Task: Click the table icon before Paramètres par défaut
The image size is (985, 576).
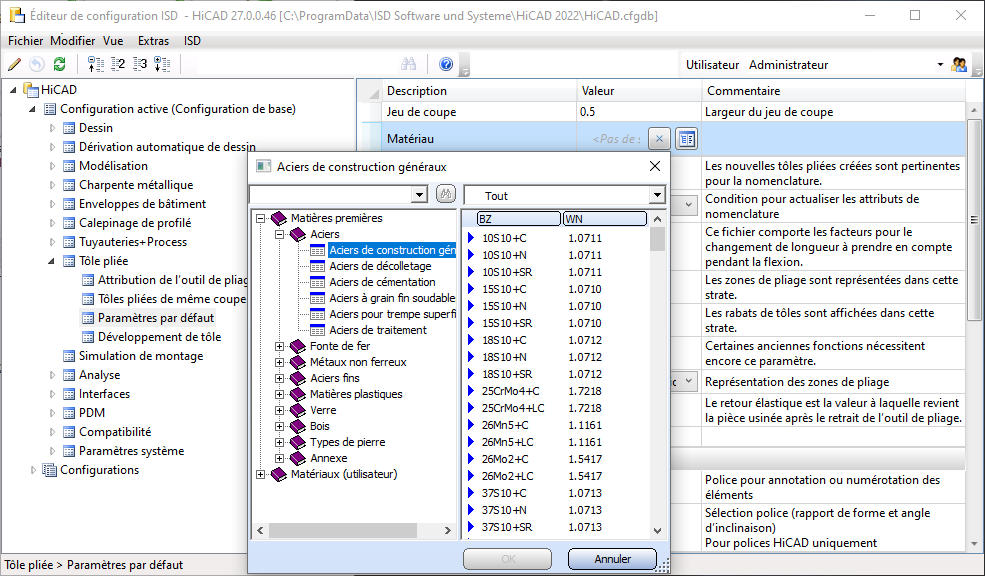Action: coord(88,318)
